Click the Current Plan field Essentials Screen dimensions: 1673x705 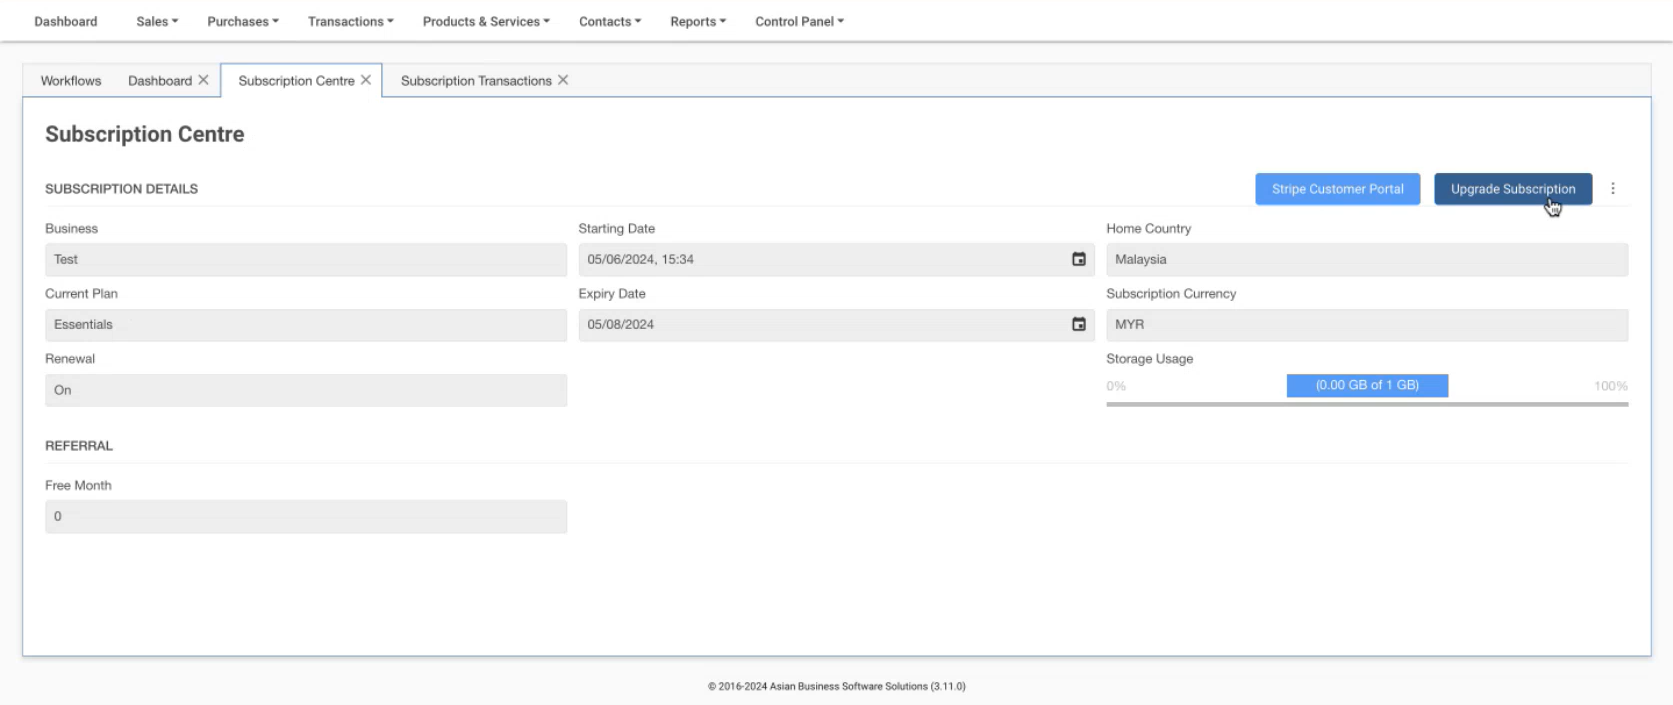pos(306,325)
